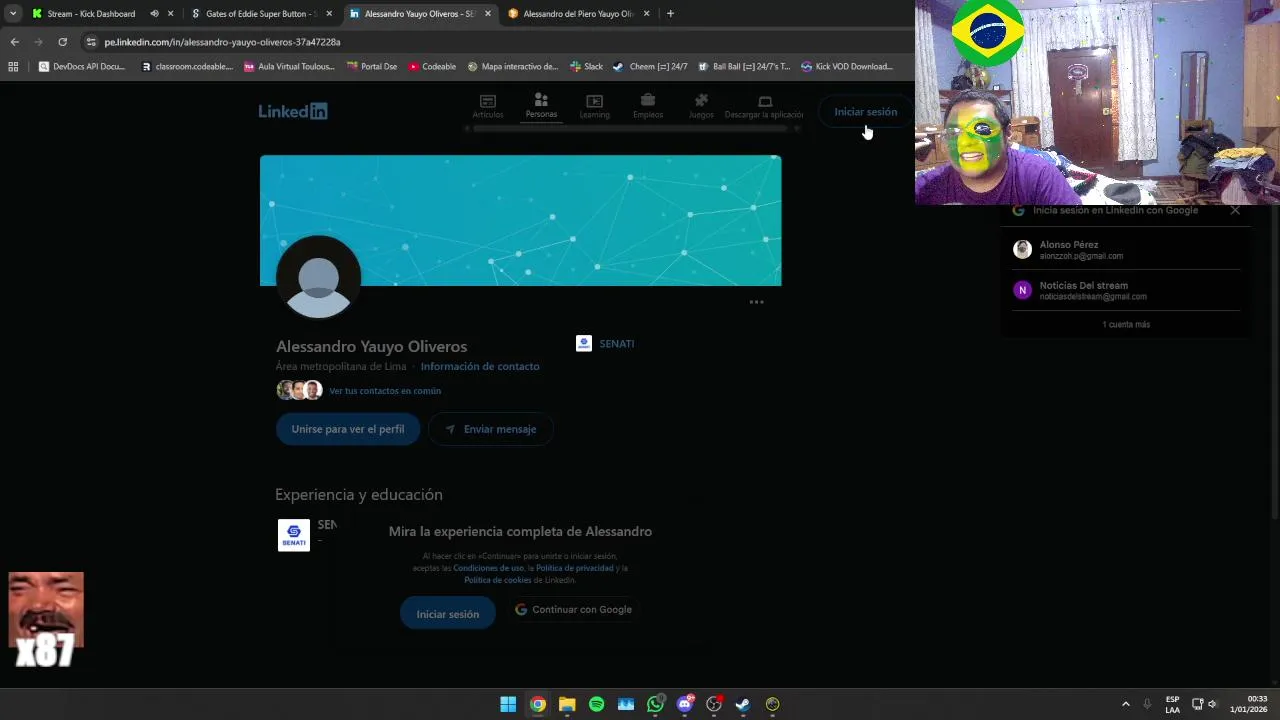Open the Mapa interactivo de... bookmark
Screen dimensions: 1280x720
tap(513, 67)
